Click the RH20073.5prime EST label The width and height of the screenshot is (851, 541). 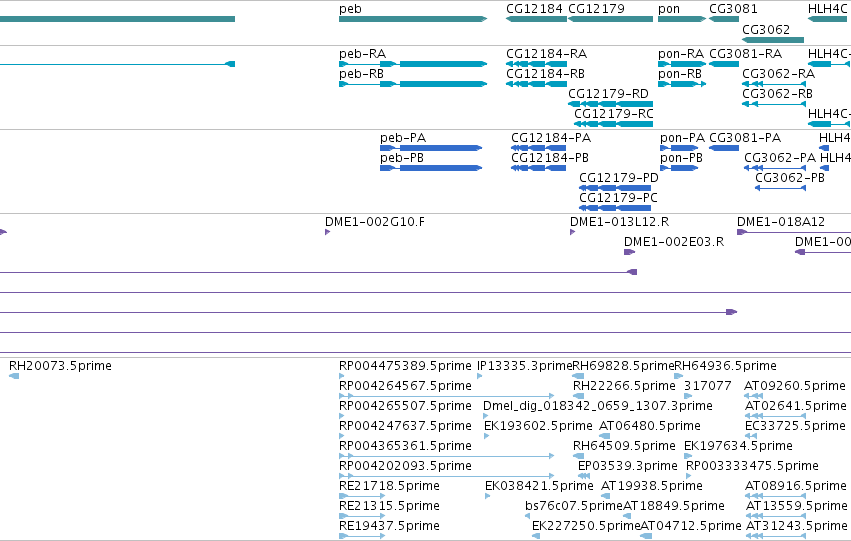[60, 366]
